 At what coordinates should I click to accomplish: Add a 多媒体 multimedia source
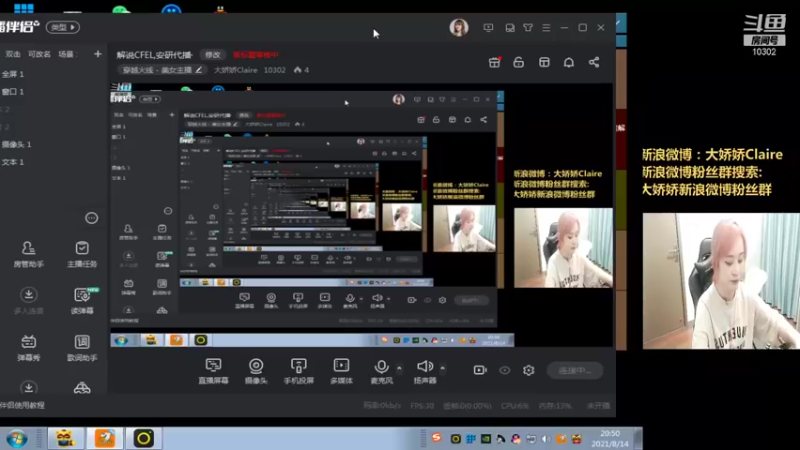pos(341,371)
